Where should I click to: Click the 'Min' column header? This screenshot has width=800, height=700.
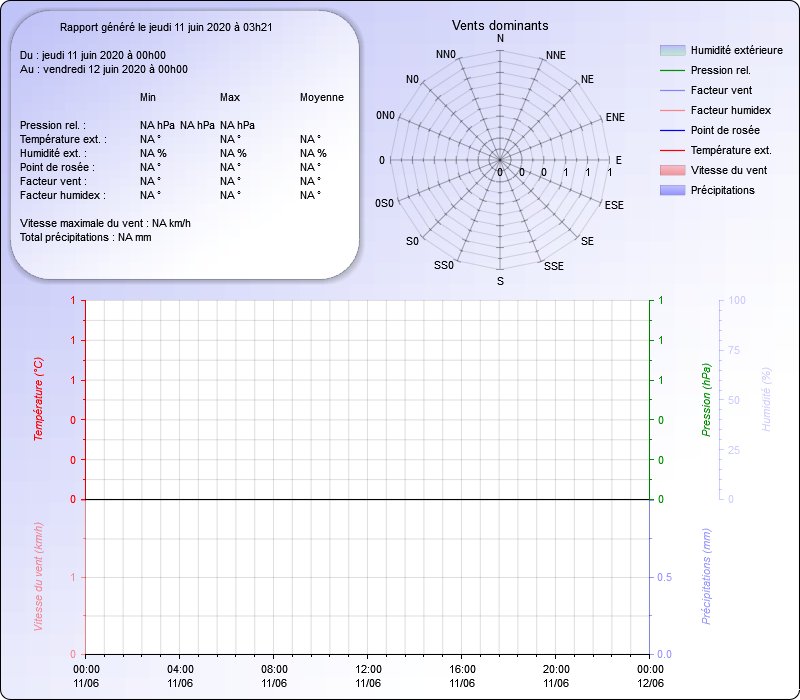[148, 97]
